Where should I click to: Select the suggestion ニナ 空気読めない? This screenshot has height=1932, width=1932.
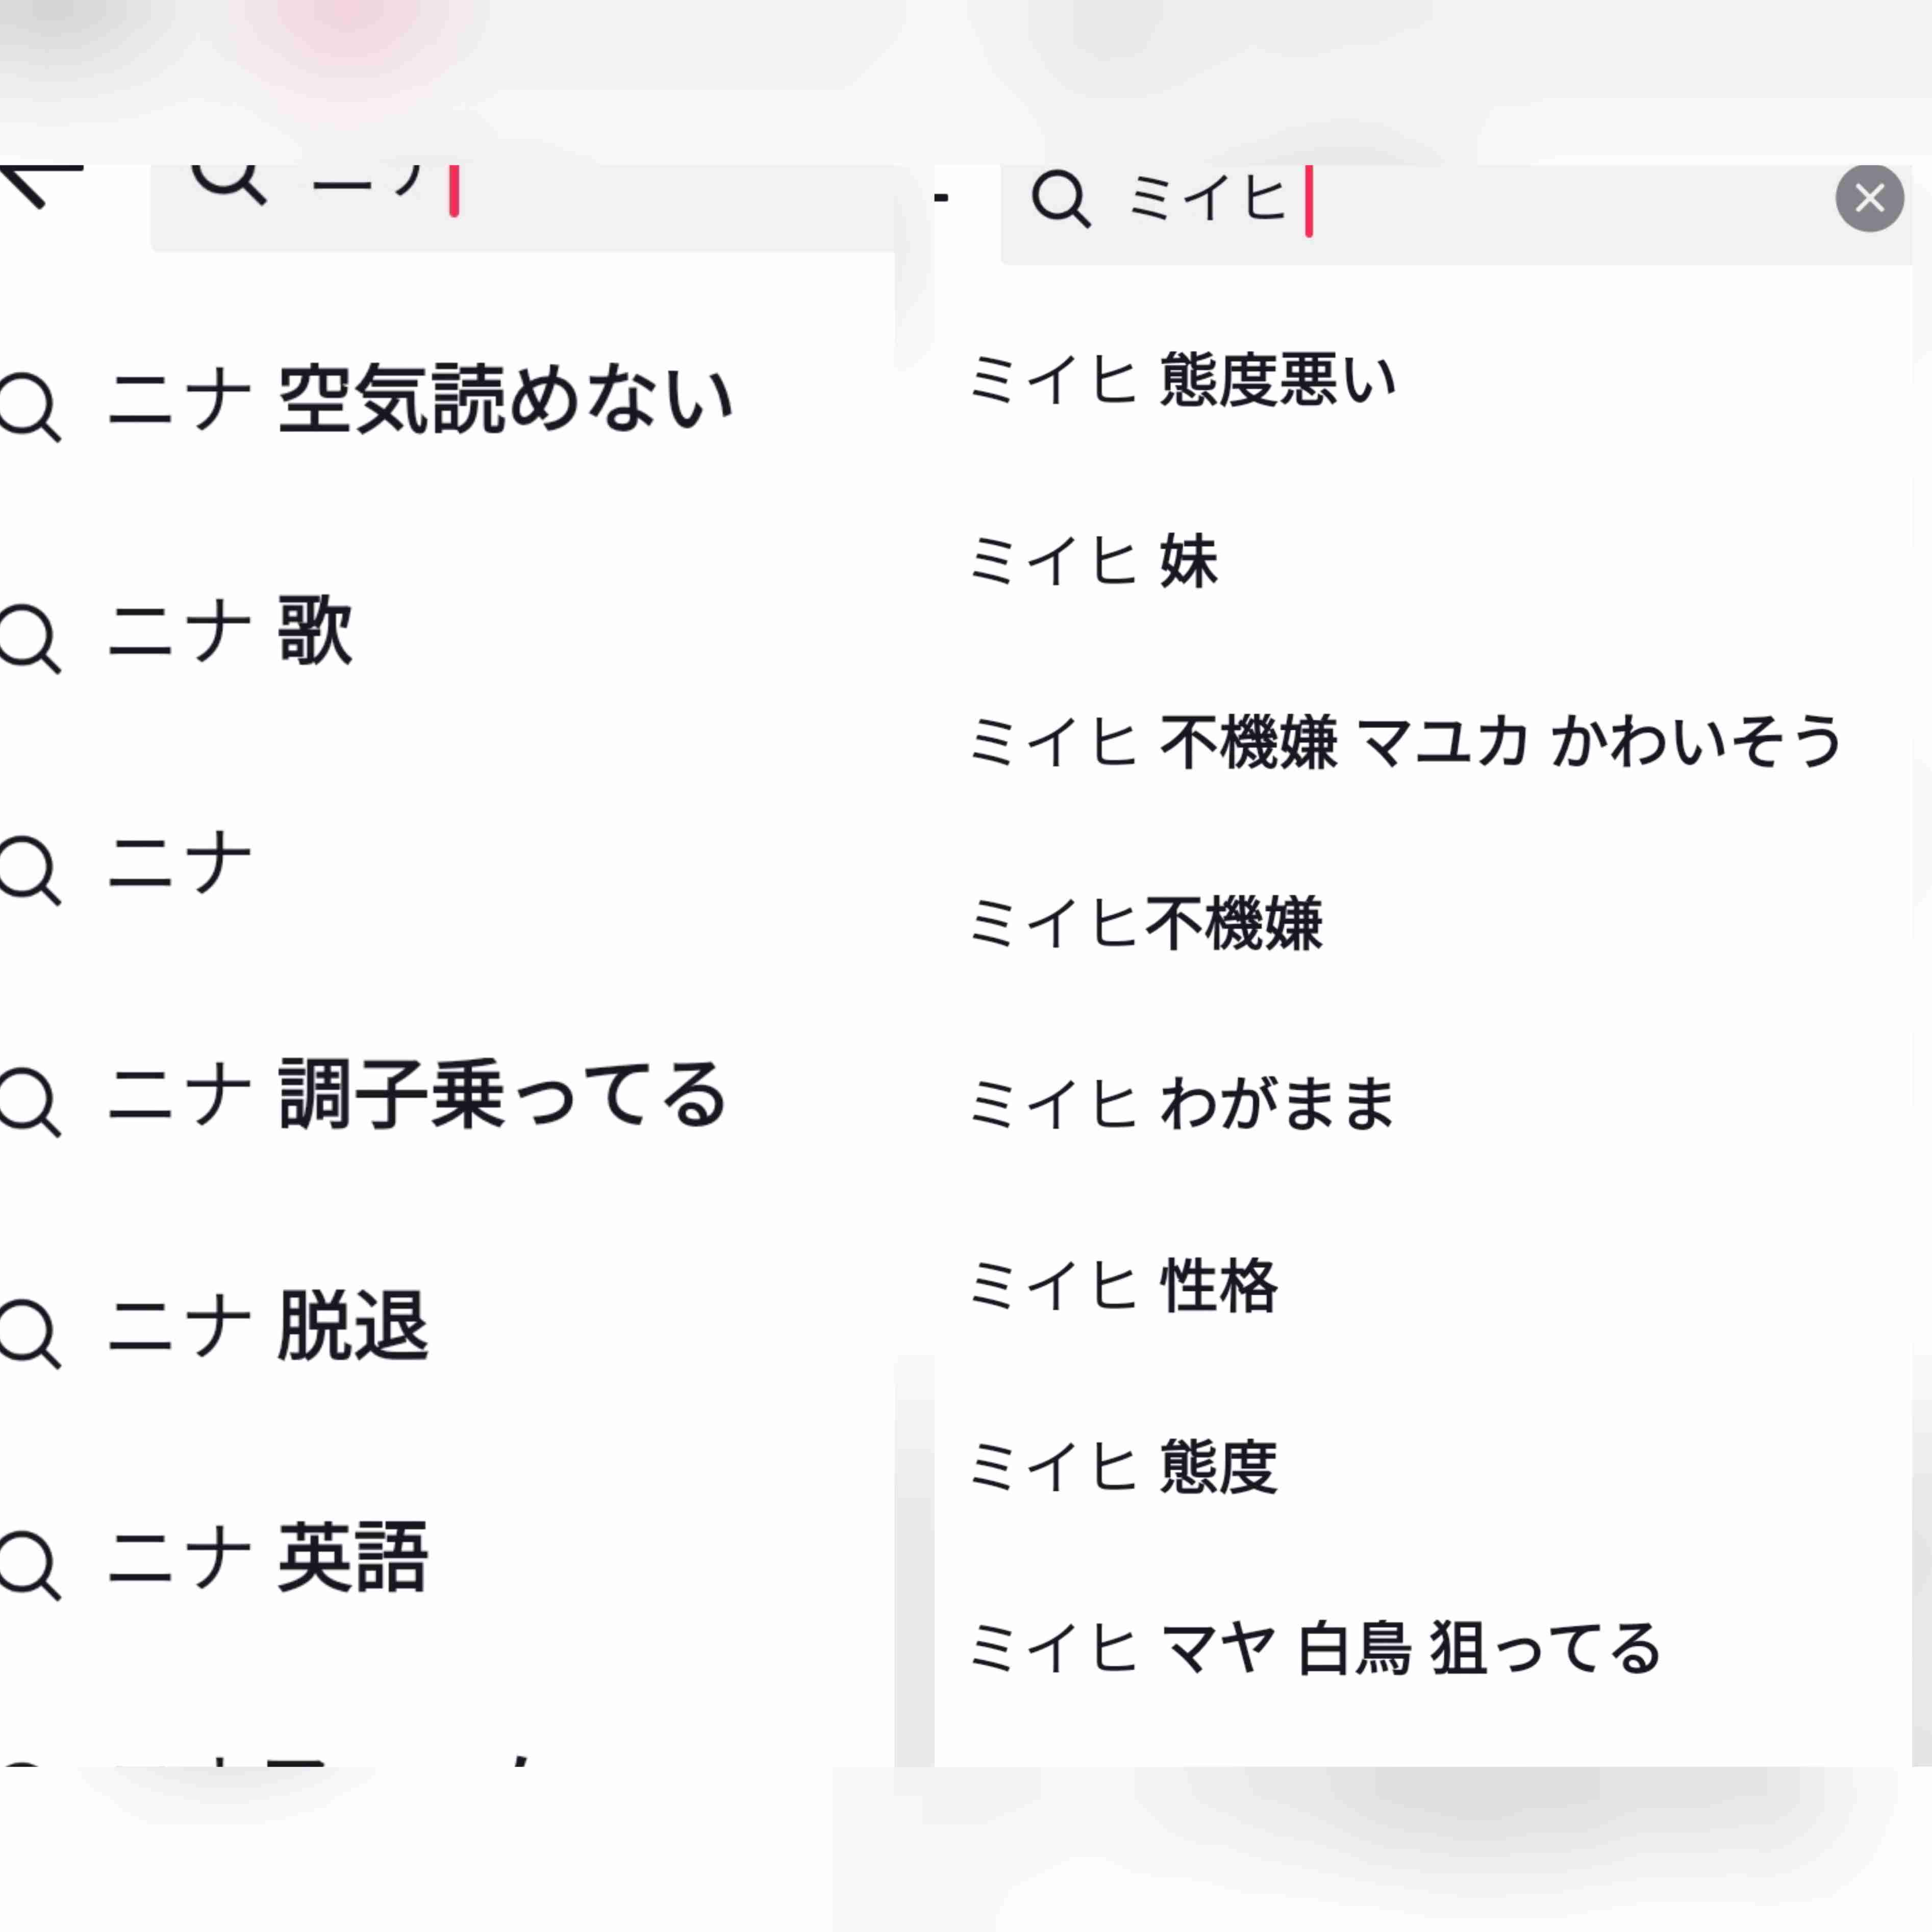pyautogui.click(x=420, y=400)
